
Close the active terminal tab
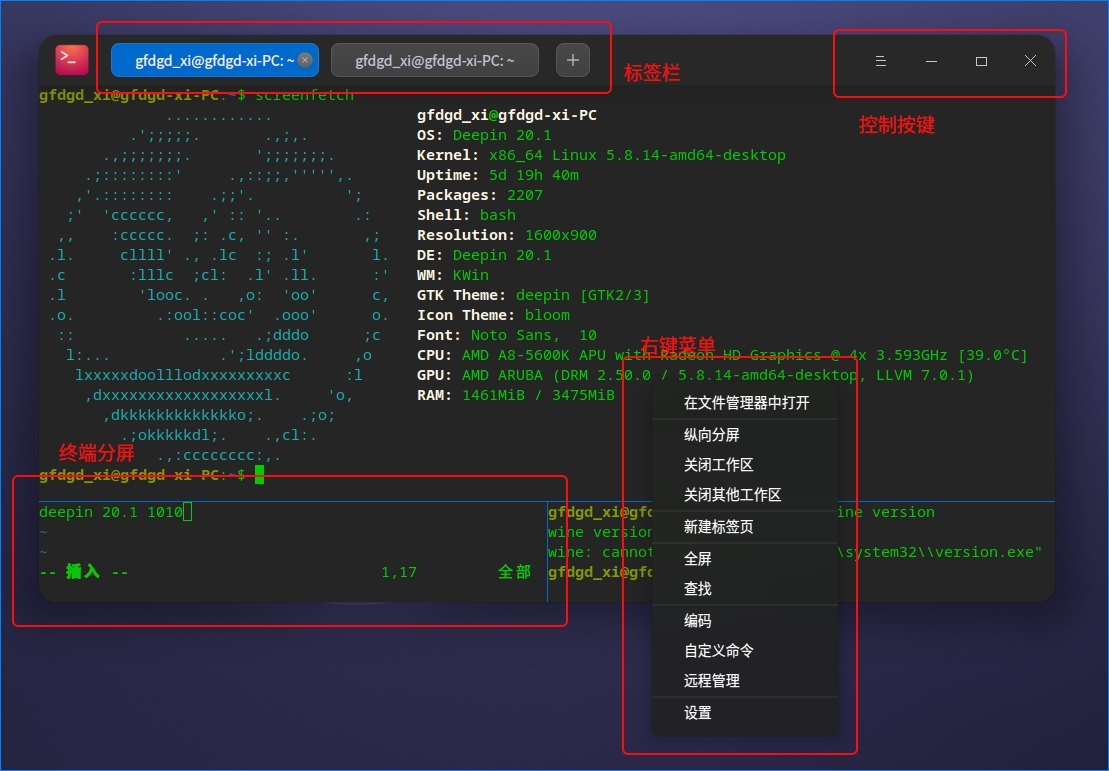[305, 60]
